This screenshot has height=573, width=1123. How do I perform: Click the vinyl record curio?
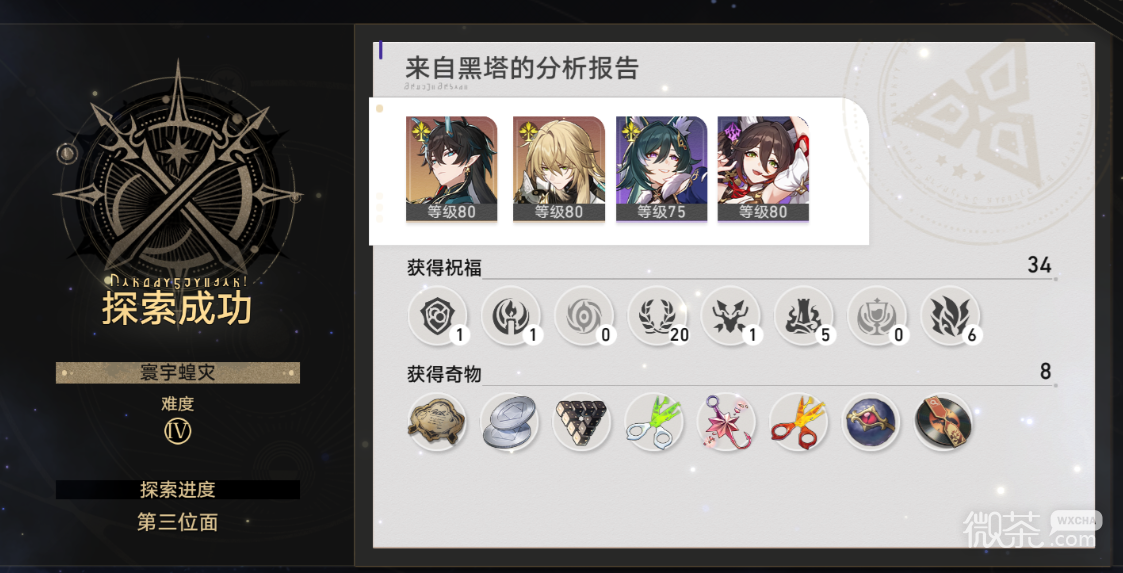pyautogui.click(x=943, y=422)
